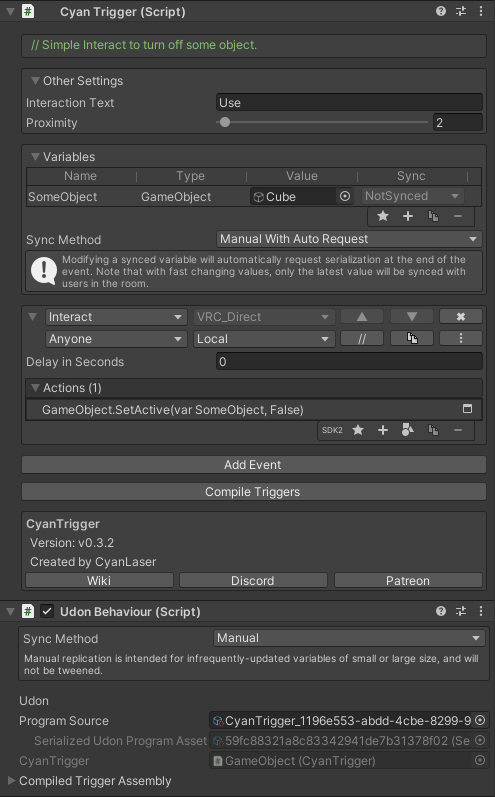Screen dimensions: 495x797
Task: Open presets for Cyan Trigger component
Action: [x=461, y=11]
